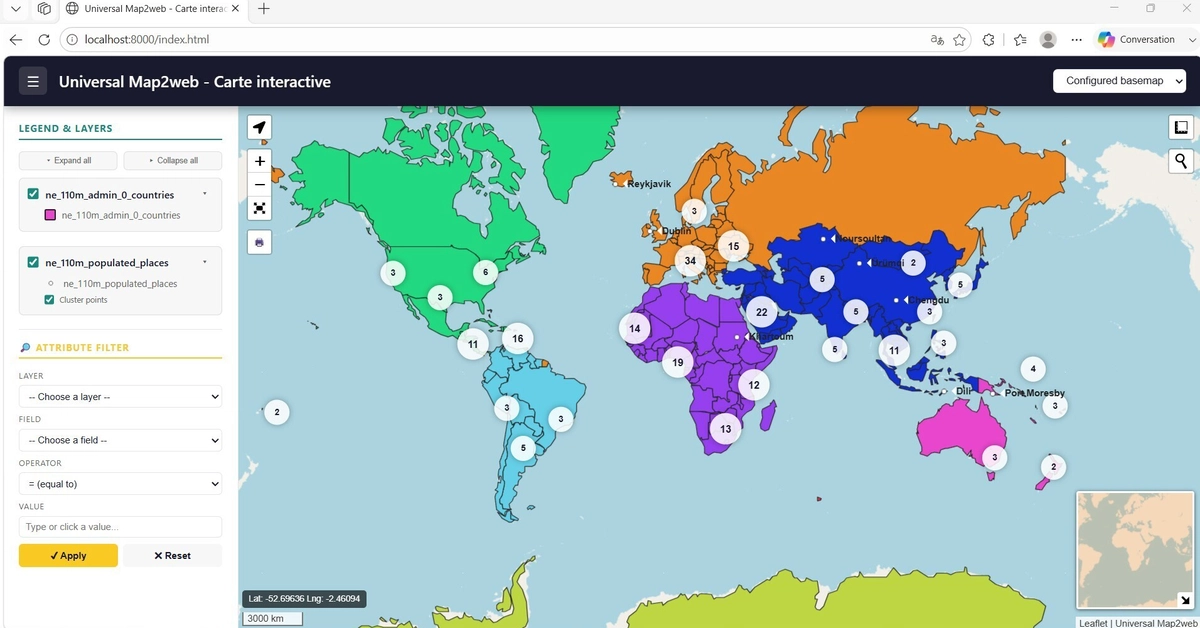The image size is (1200, 628).
Task: Click the Leaflet attribution link
Action: 1093,623
